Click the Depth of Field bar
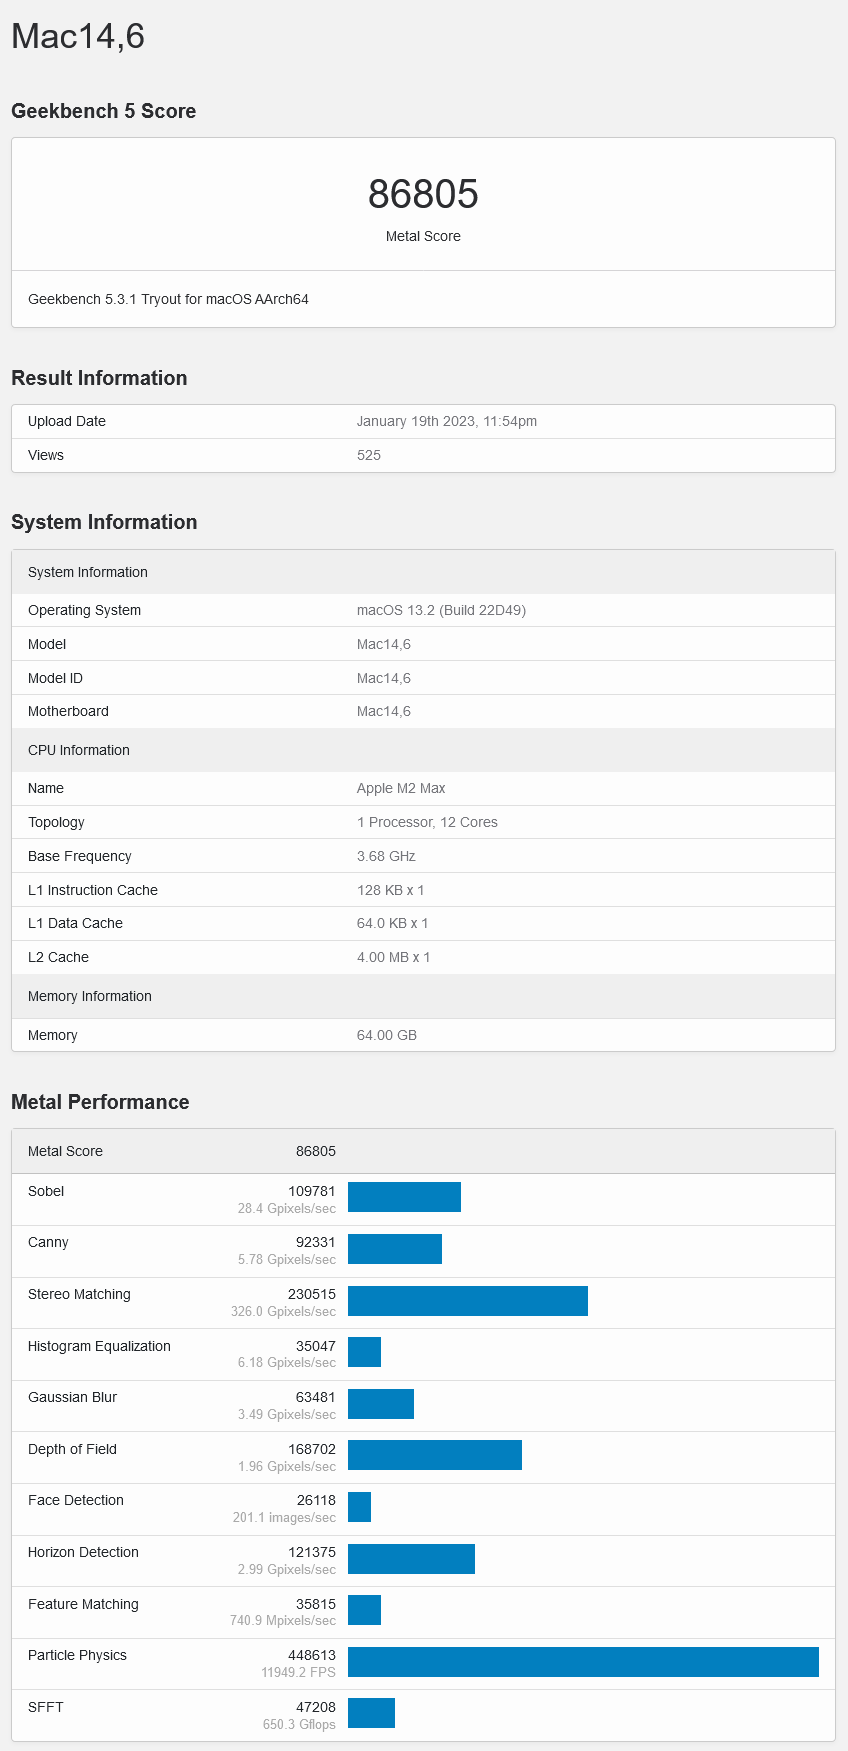 (x=434, y=1455)
